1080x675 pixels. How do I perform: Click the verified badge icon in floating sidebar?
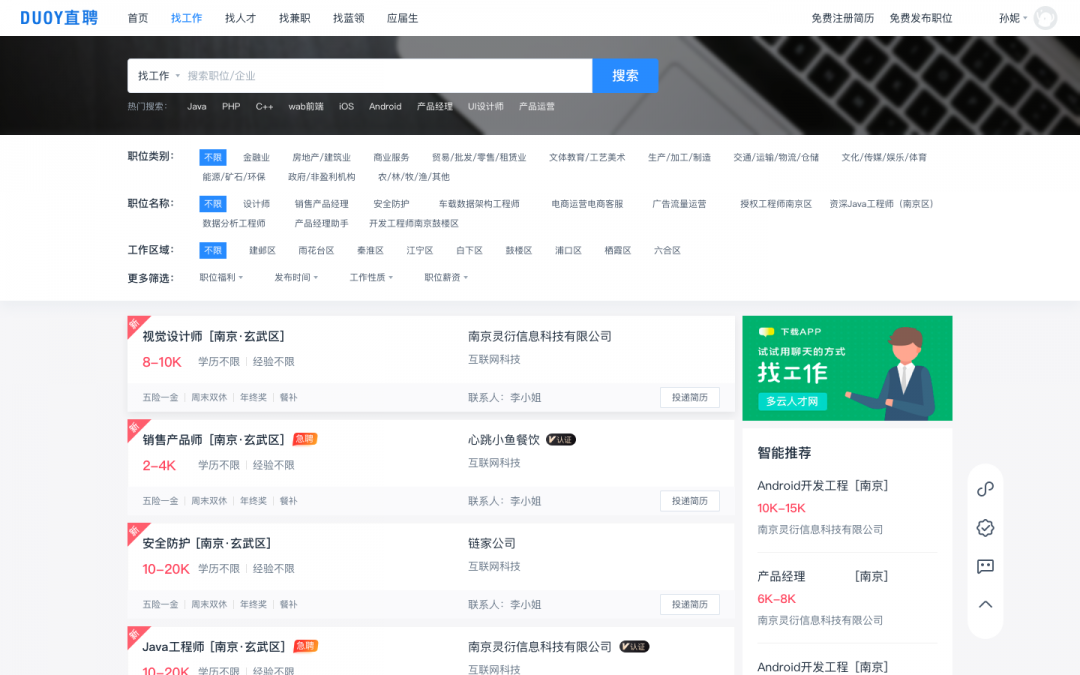click(x=985, y=528)
